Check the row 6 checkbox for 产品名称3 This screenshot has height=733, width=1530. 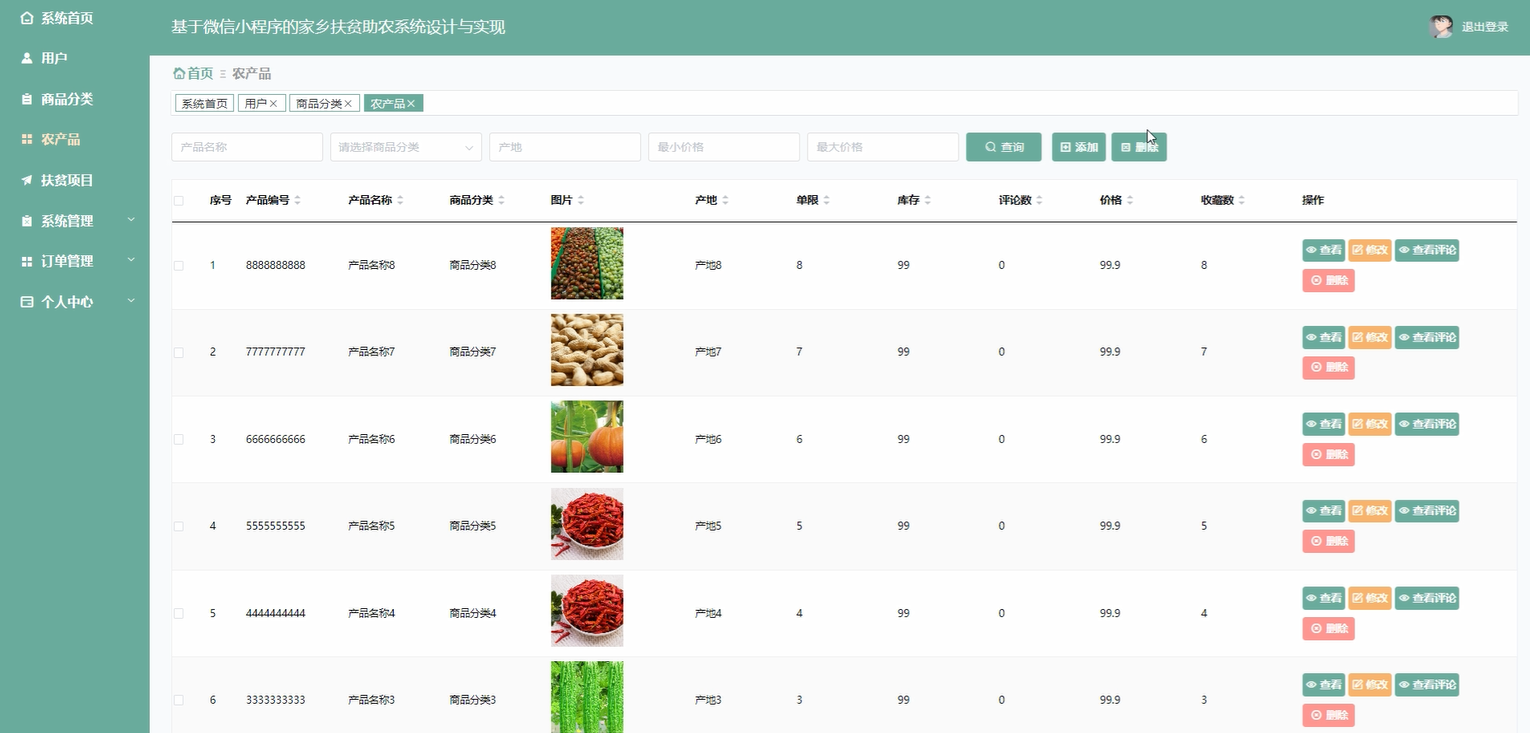pyautogui.click(x=179, y=700)
